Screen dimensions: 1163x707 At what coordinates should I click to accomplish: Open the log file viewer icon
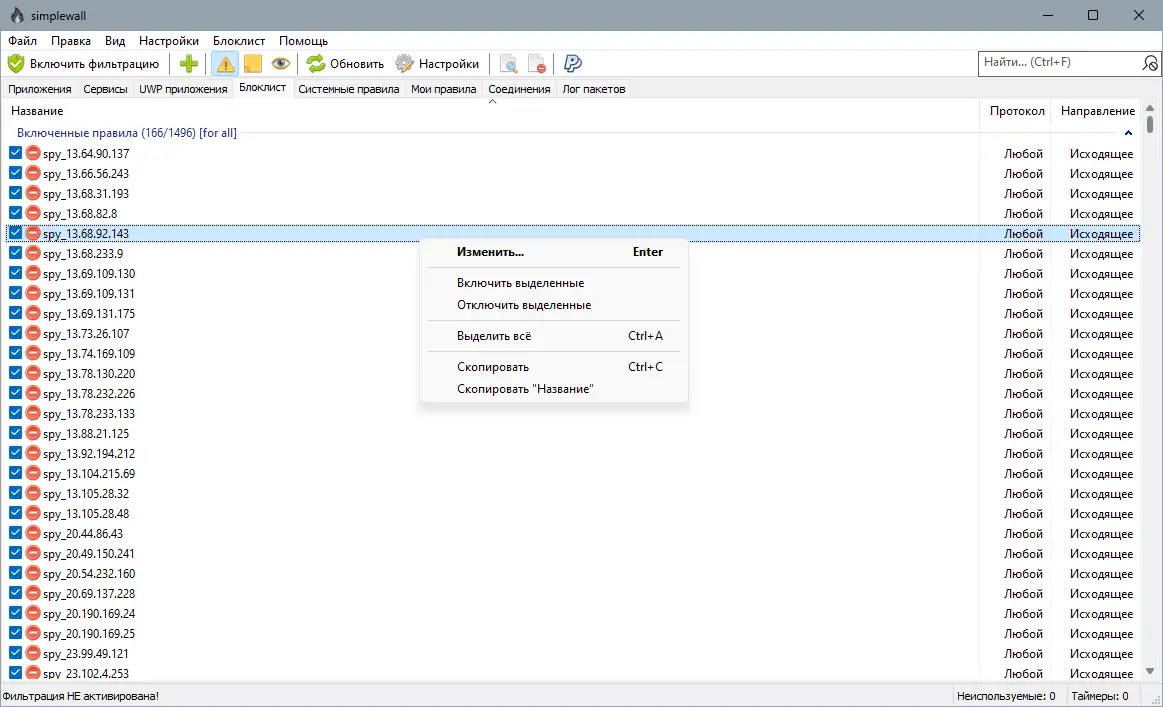(x=509, y=64)
